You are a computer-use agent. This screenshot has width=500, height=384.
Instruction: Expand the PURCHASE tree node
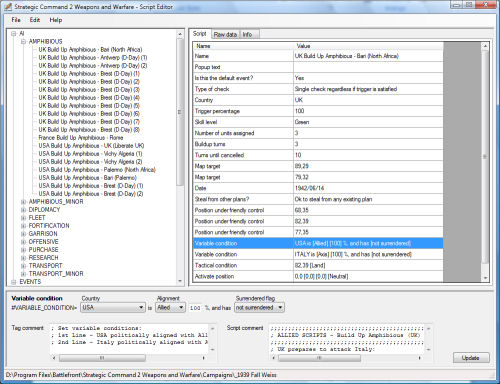click(x=23, y=250)
